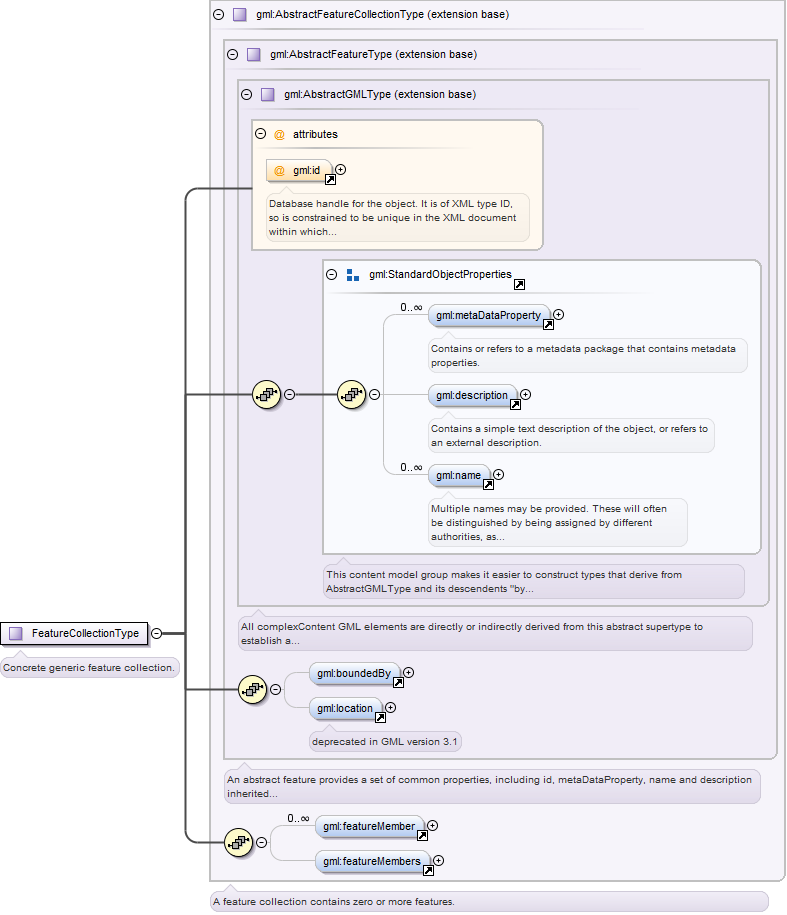Select the gml:featureMember element
The height and width of the screenshot is (915, 787).
click(370, 826)
